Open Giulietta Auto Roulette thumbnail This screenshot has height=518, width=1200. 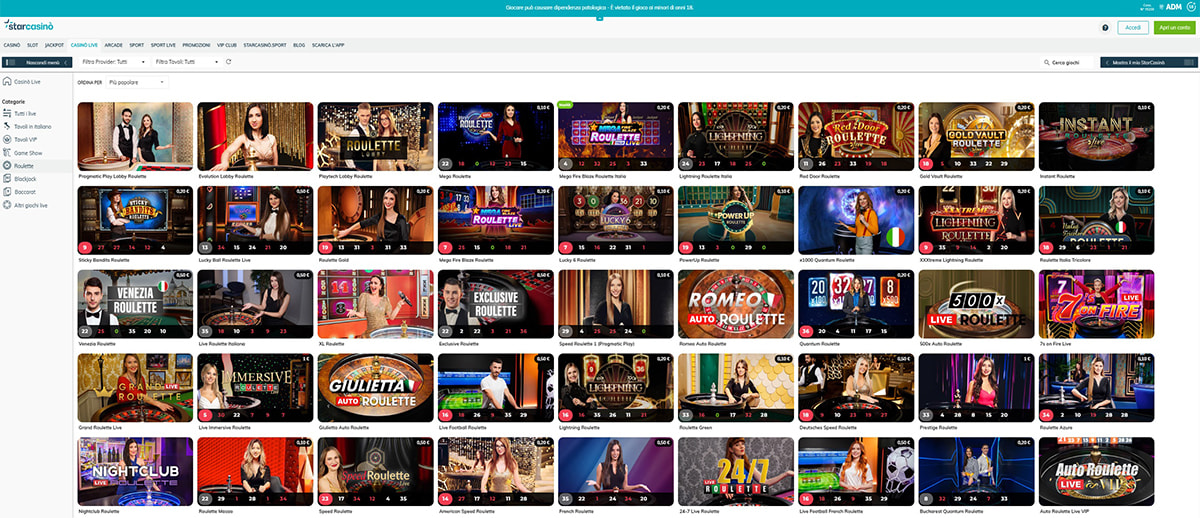pos(376,388)
